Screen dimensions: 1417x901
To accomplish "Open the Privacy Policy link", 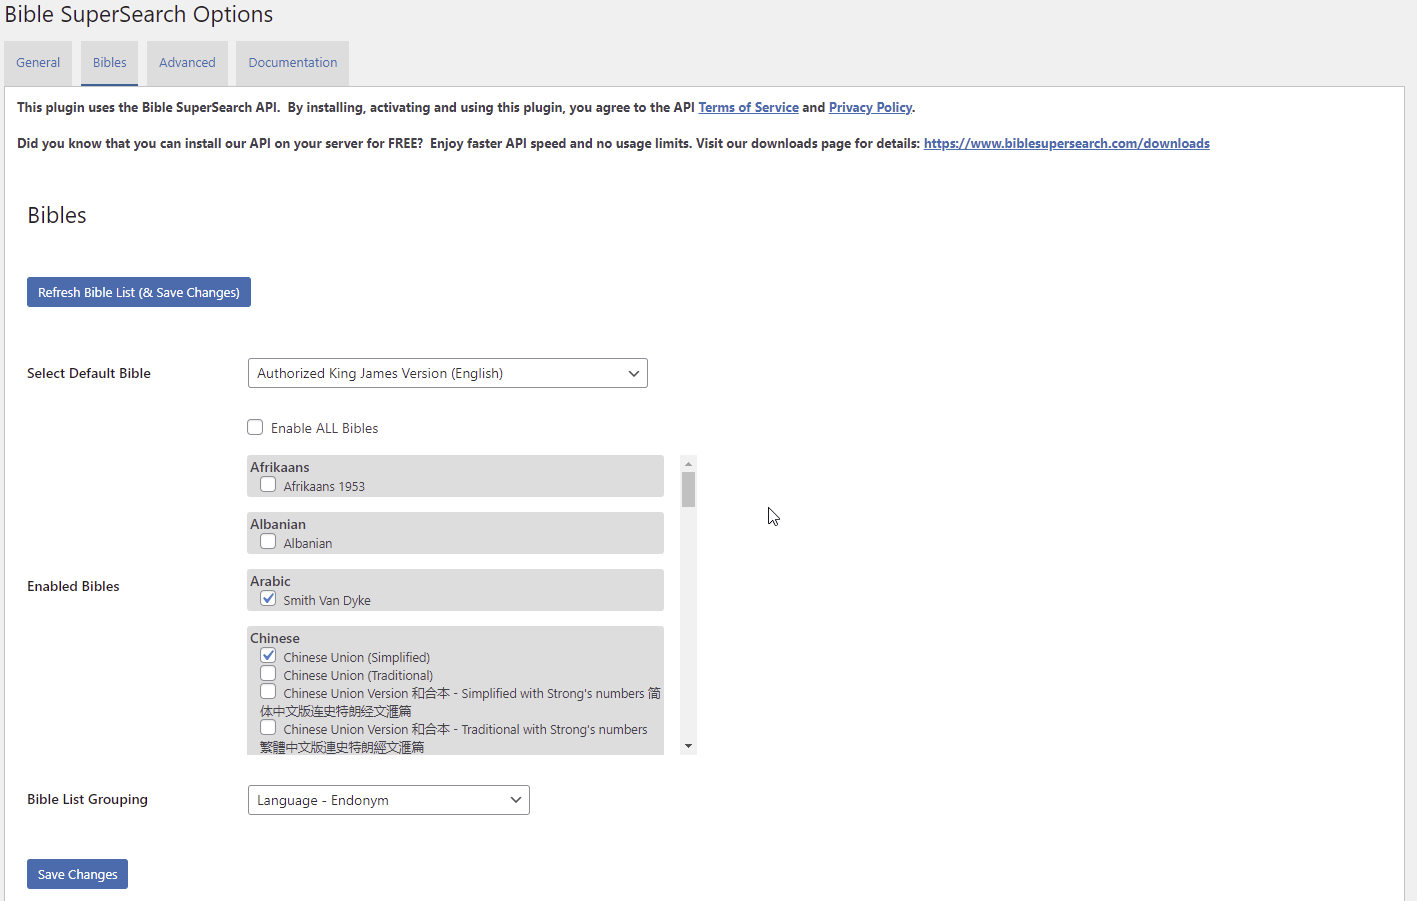I will (870, 107).
